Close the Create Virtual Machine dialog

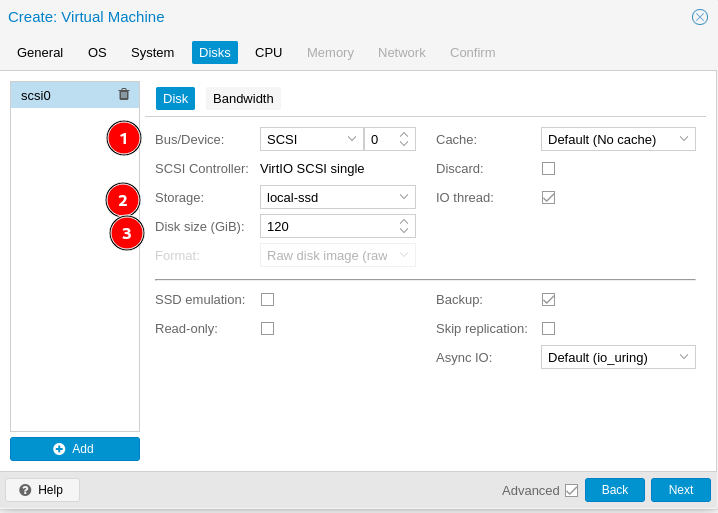[x=700, y=17]
